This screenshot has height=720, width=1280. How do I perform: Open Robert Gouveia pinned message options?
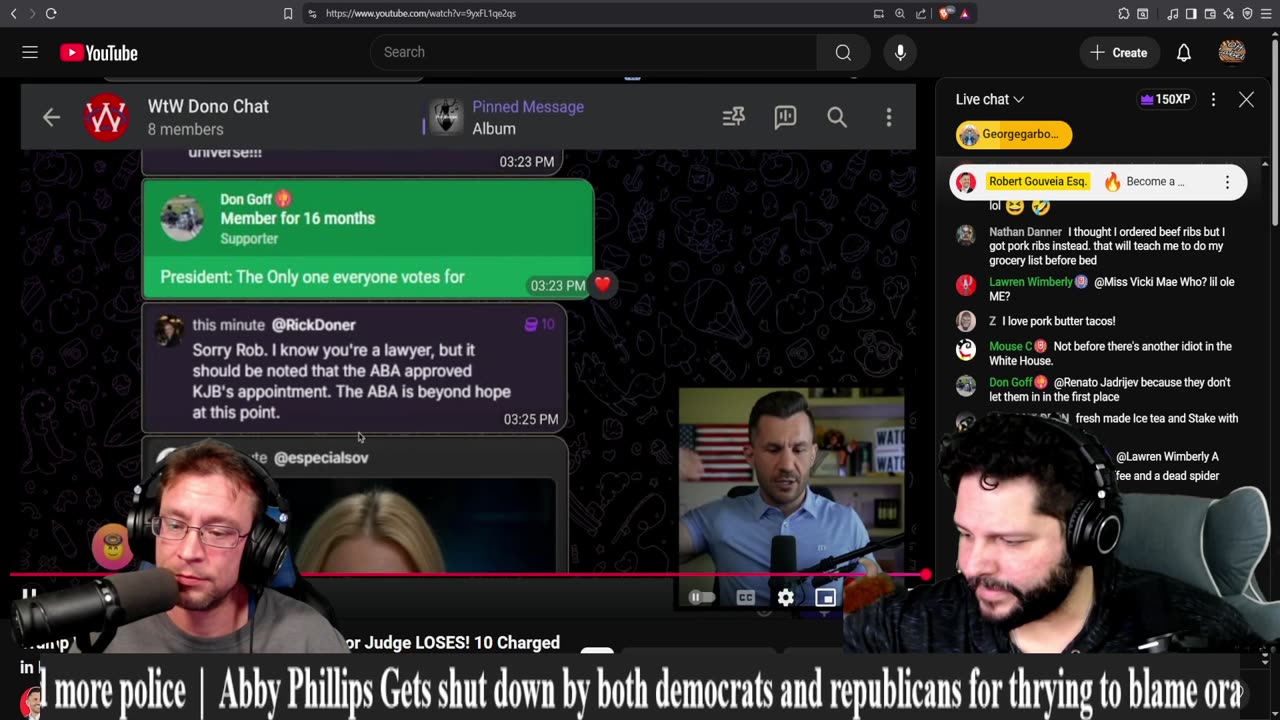[1227, 182]
